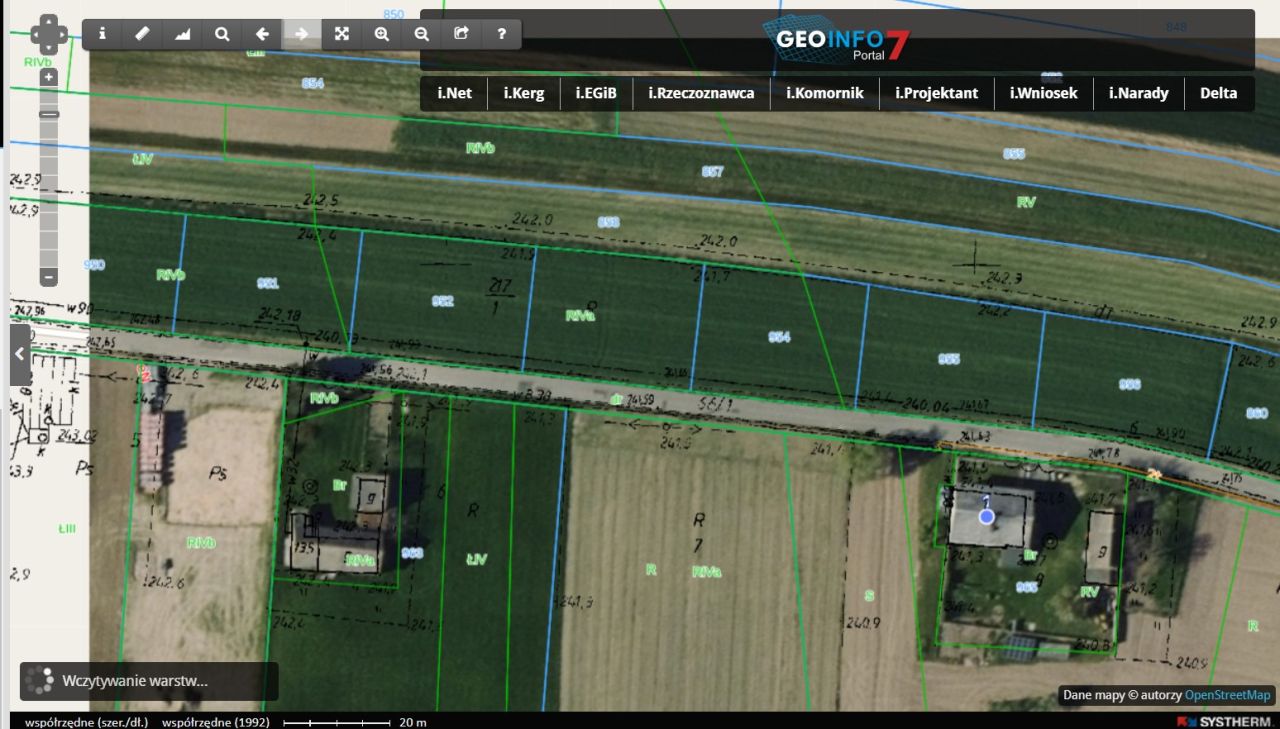
Task: Open the i.Komornik menu item
Action: (825, 93)
